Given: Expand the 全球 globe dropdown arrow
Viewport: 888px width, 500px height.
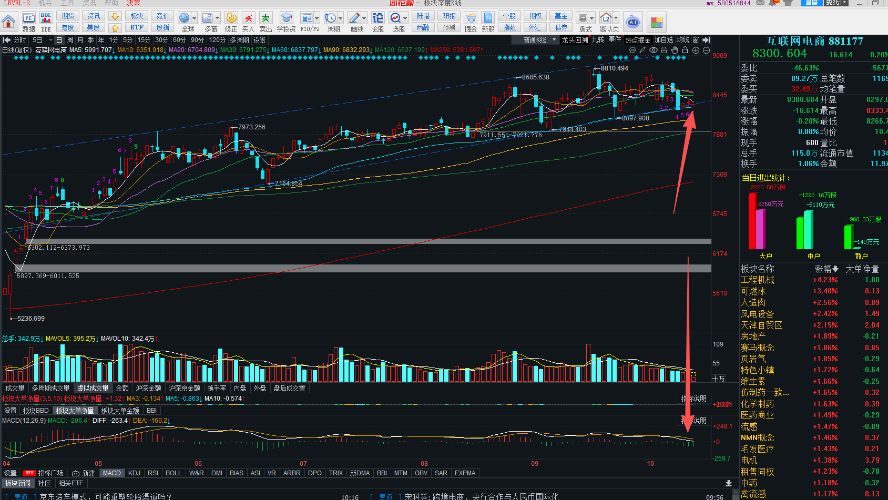Looking at the screenshot, I should (x=194, y=18).
